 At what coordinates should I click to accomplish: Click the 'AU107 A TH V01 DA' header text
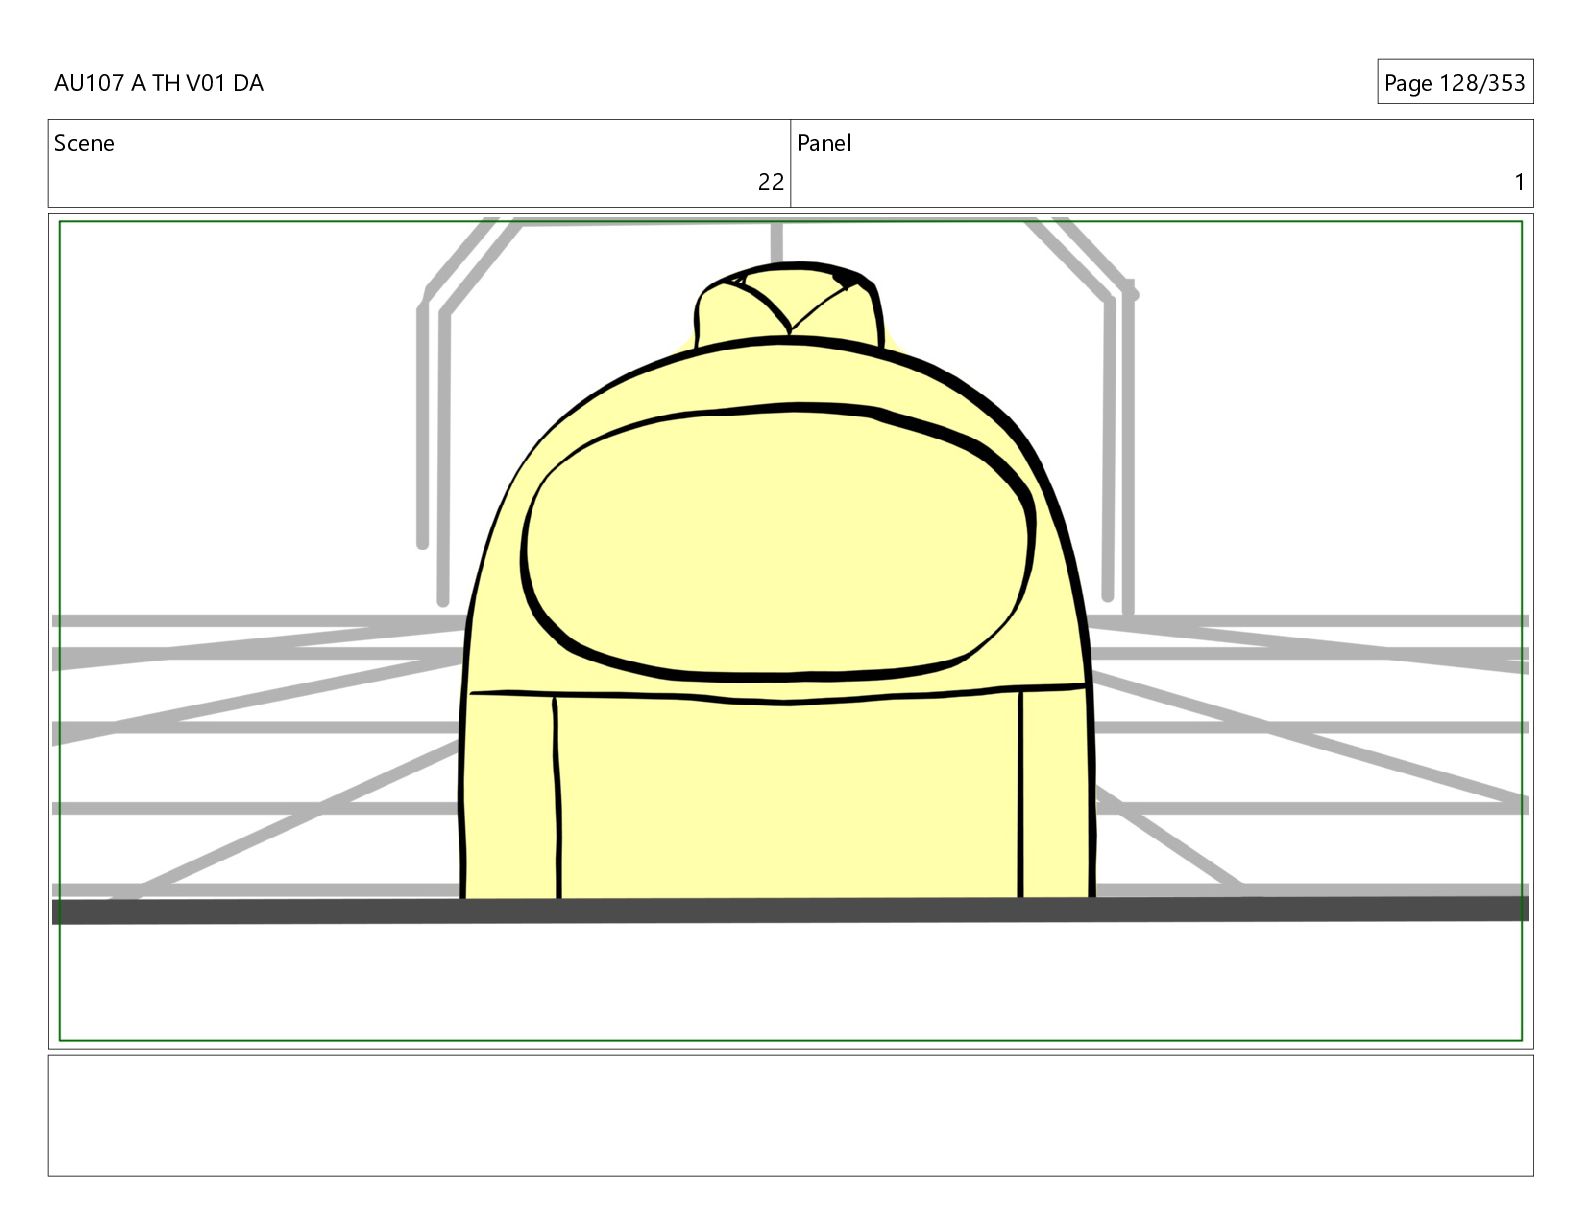coord(159,83)
